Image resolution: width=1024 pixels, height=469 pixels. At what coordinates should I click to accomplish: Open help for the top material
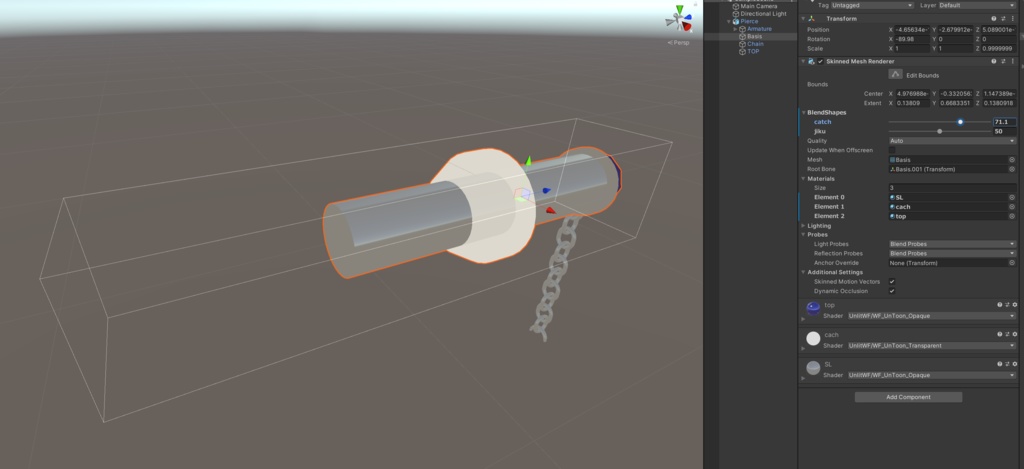[1000, 305]
